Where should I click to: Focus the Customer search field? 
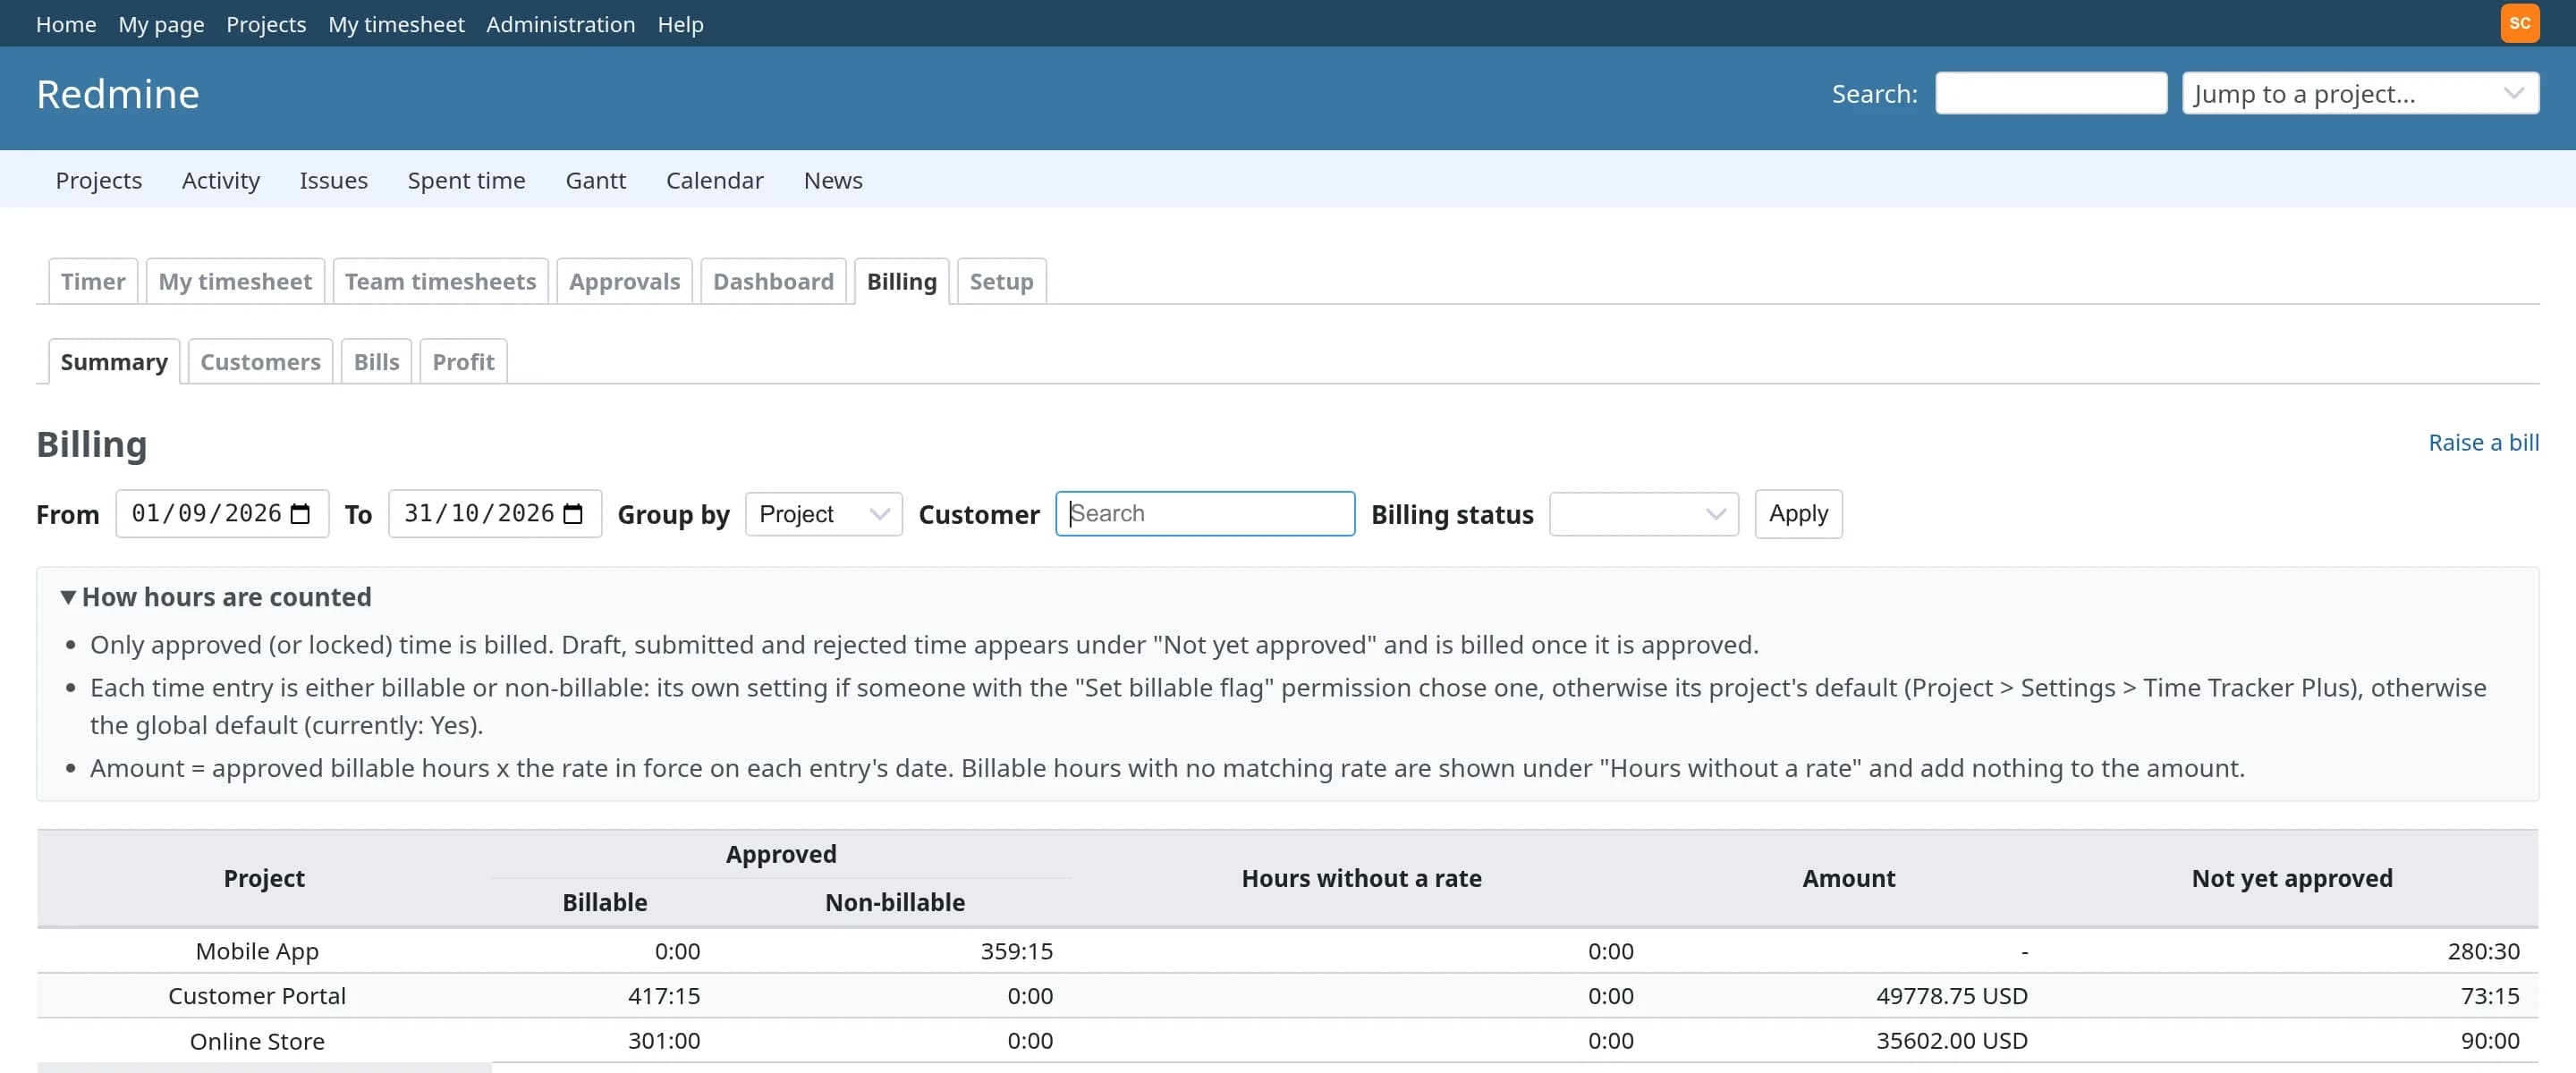(x=1205, y=514)
